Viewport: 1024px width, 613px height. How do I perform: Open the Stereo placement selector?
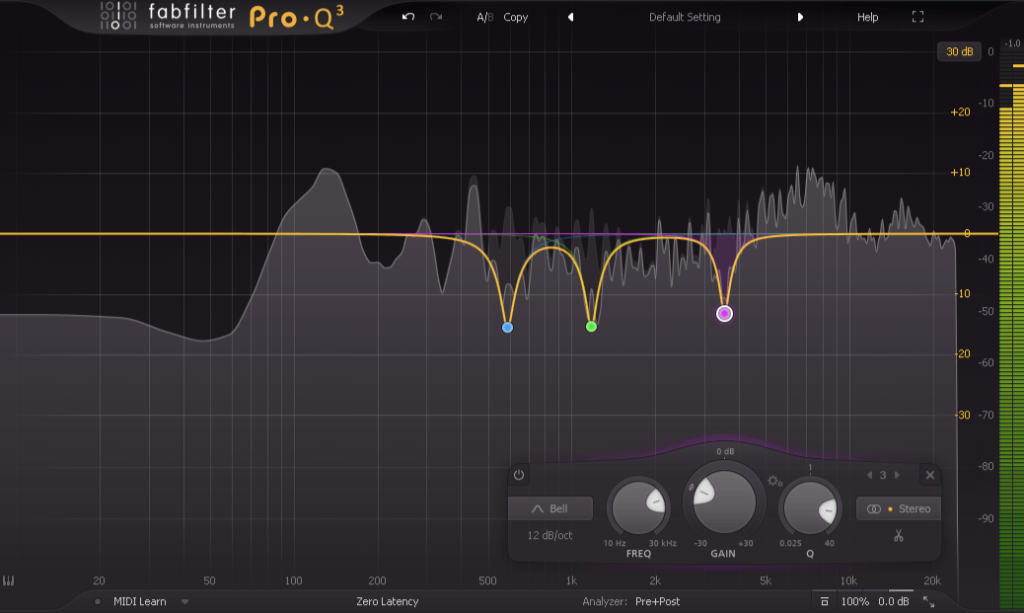tap(899, 509)
